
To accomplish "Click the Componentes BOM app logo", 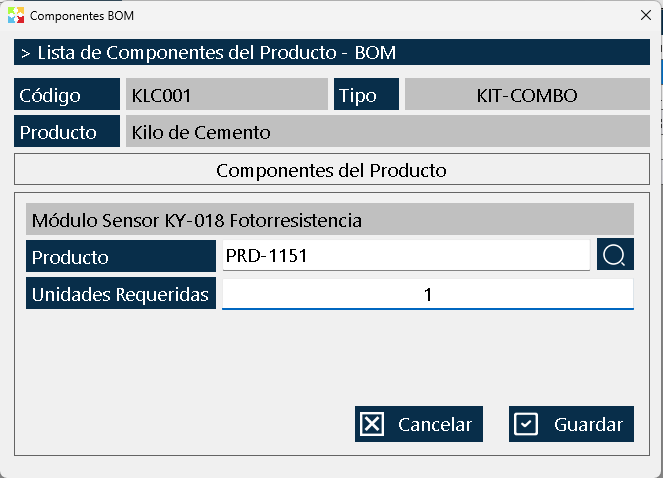I will [16, 15].
